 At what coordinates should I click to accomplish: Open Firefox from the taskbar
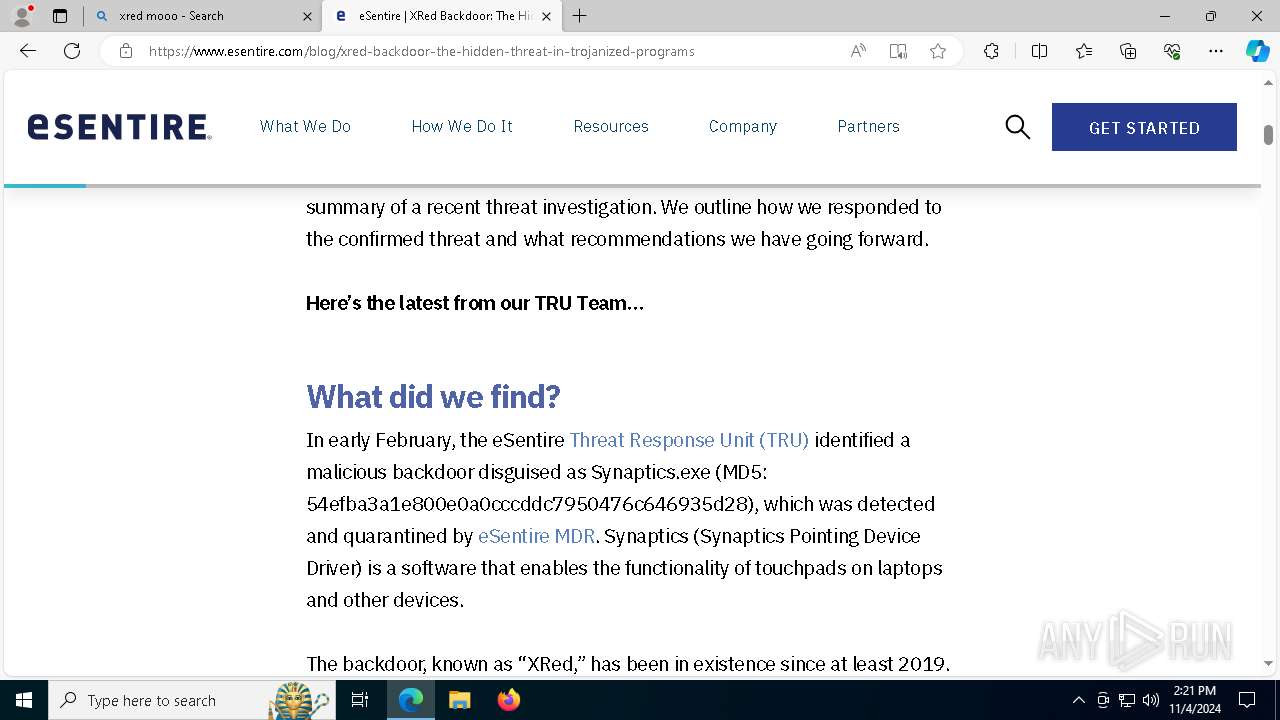[x=508, y=700]
